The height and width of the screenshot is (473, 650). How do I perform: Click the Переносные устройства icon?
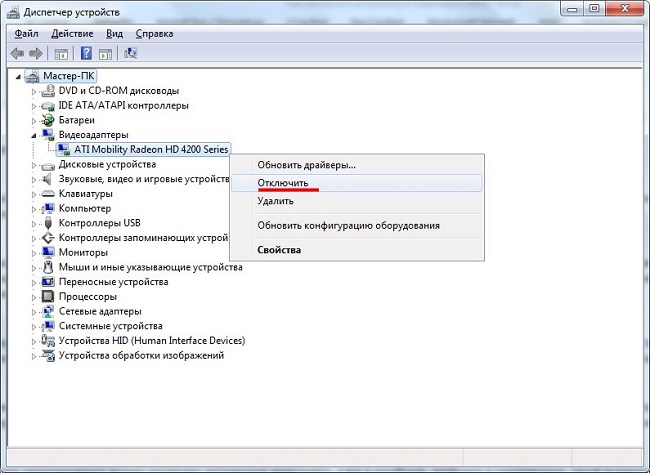48,282
